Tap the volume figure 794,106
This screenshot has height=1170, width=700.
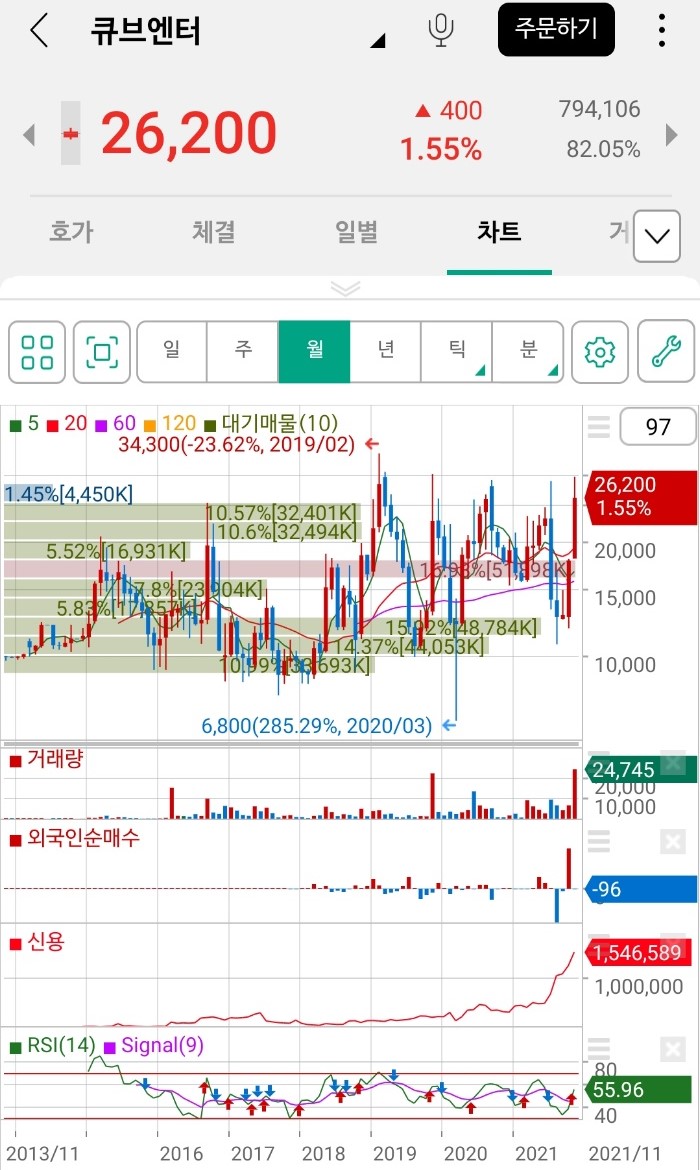pyautogui.click(x=599, y=110)
